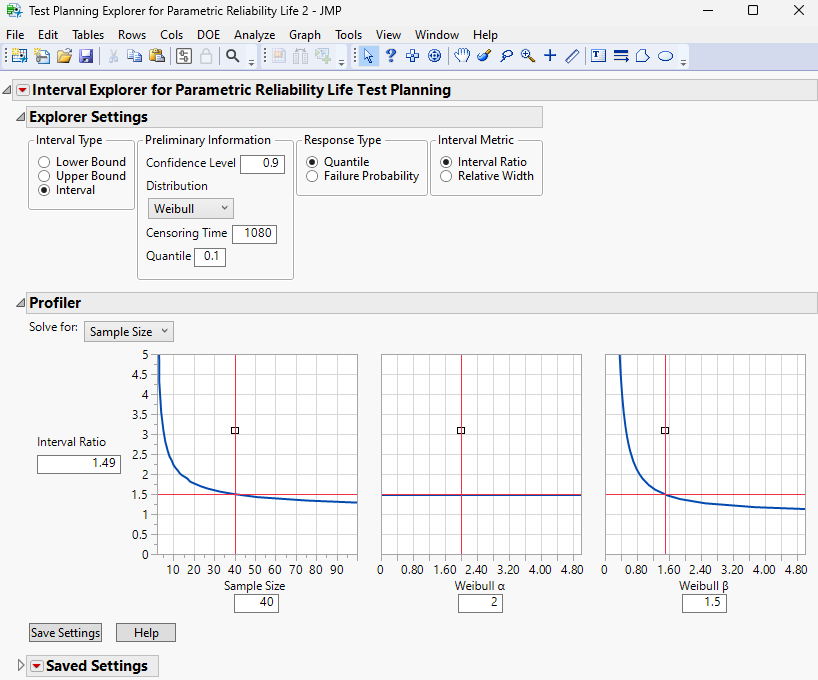Pick the Lasso tool
Screen dimensions: 818x680
coord(505,57)
